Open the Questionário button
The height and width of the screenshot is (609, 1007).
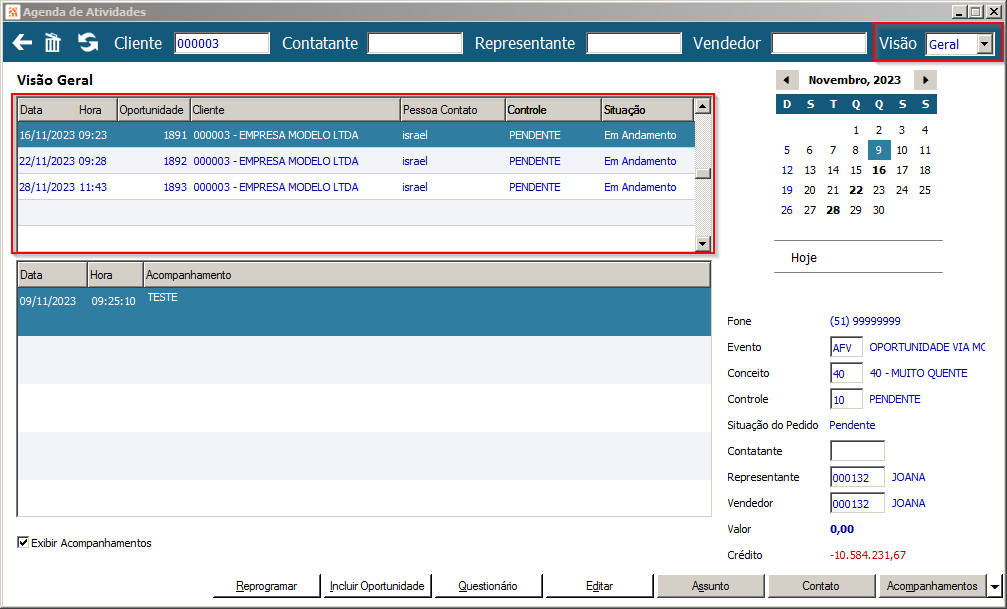(487, 586)
